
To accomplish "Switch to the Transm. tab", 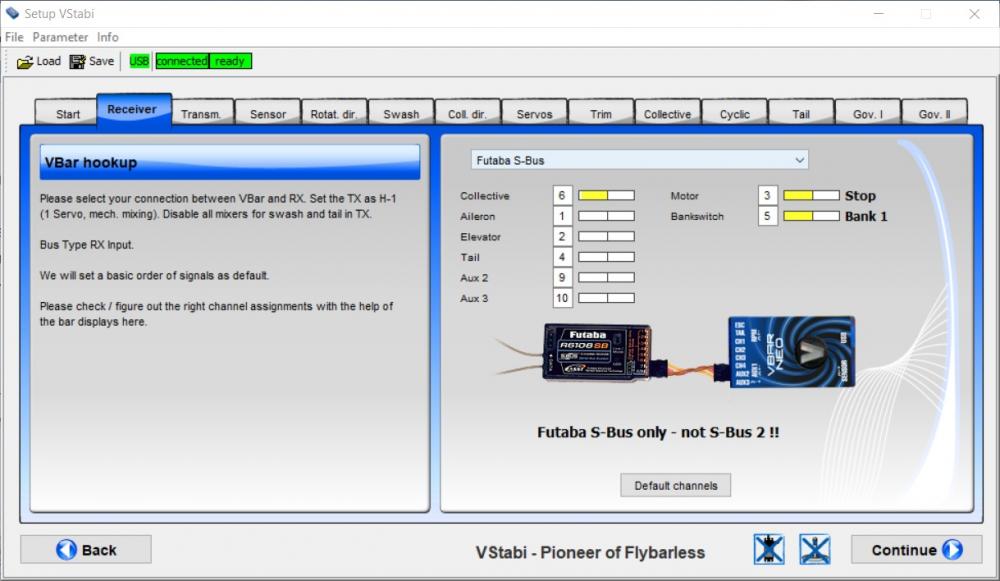I will click(x=201, y=114).
